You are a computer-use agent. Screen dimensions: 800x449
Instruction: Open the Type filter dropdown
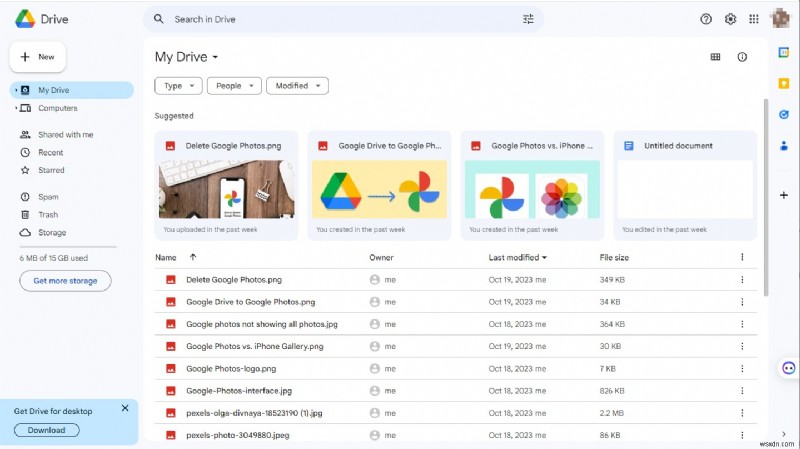[x=178, y=86]
